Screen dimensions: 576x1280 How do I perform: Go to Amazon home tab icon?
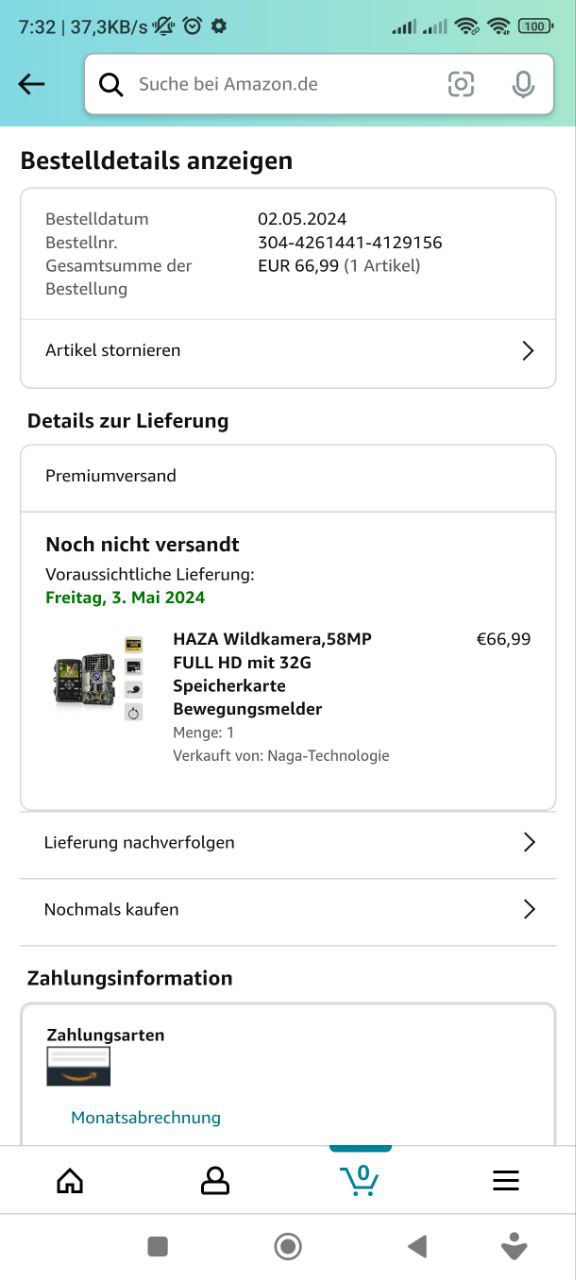click(70, 1181)
